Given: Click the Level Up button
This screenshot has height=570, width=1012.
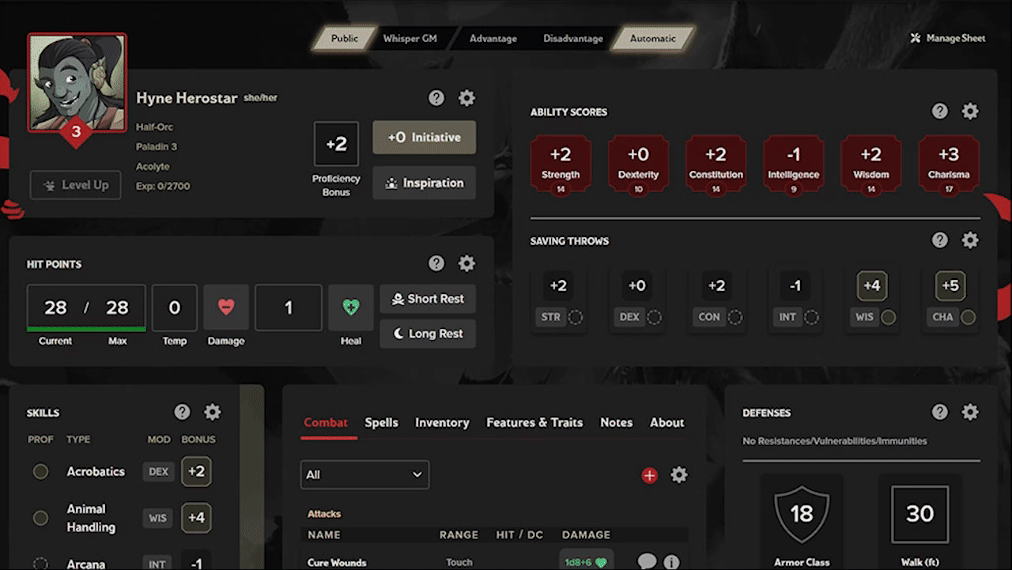Looking at the screenshot, I should [x=76, y=185].
